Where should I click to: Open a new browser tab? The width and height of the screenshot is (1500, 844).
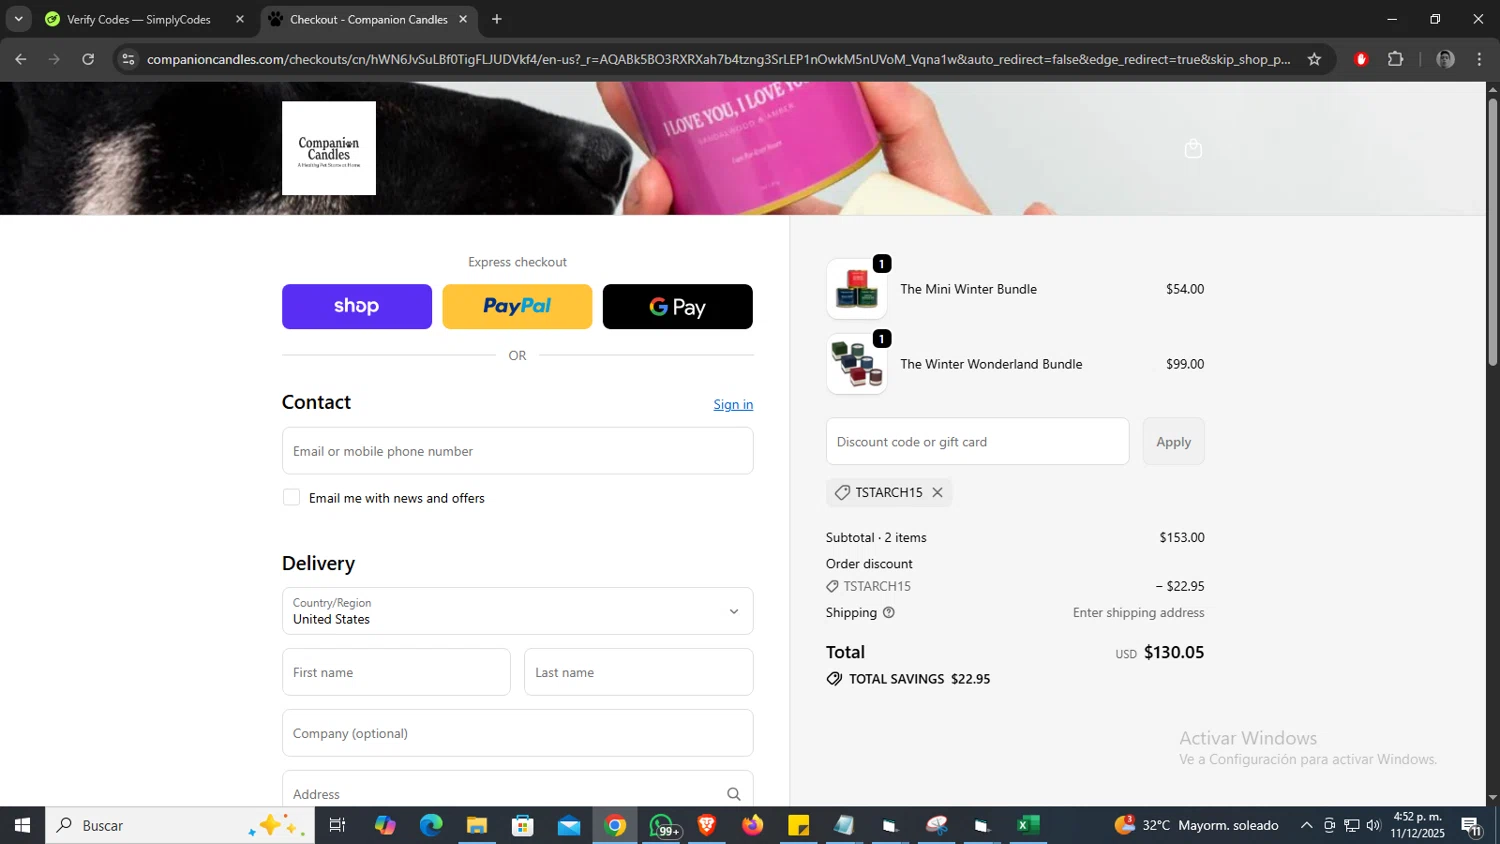click(497, 19)
